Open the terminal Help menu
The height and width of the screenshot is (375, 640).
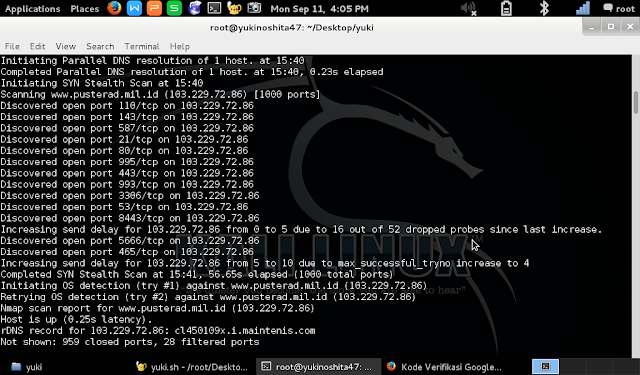coord(180,47)
